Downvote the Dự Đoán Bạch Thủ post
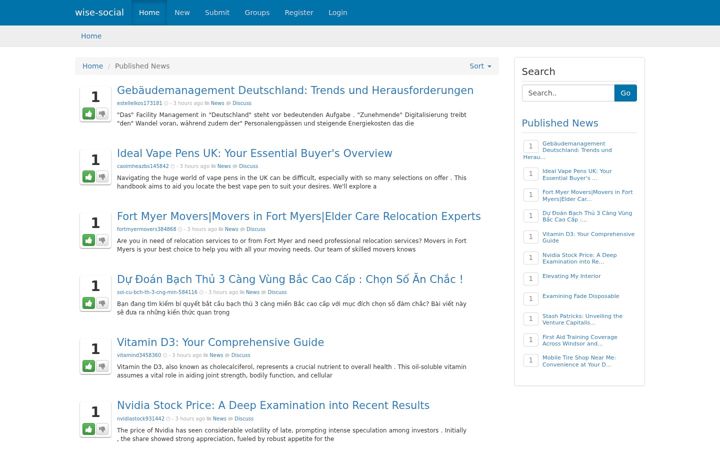Viewport: 720px width, 450px height. click(x=102, y=303)
